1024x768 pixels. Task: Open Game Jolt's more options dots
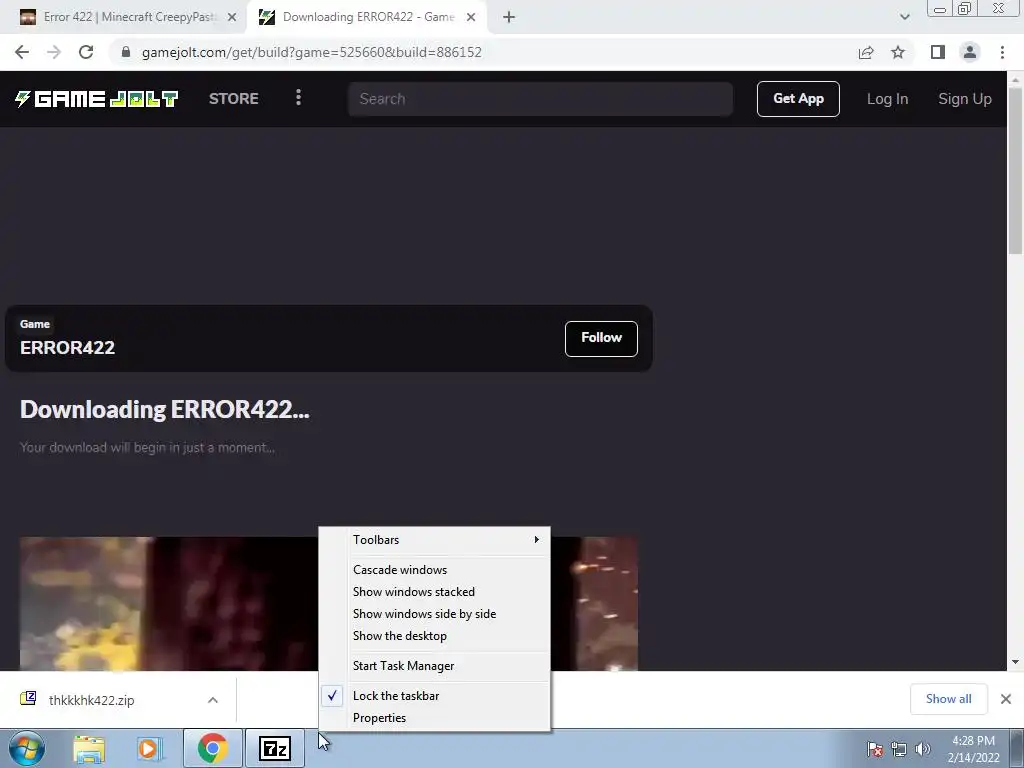298,98
